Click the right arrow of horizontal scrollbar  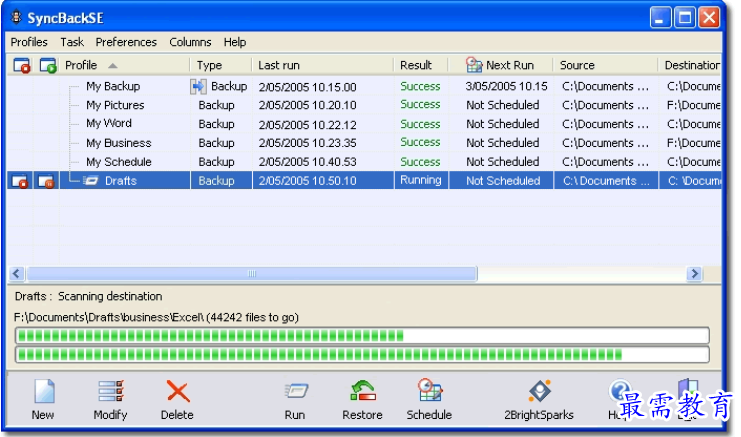click(x=694, y=274)
